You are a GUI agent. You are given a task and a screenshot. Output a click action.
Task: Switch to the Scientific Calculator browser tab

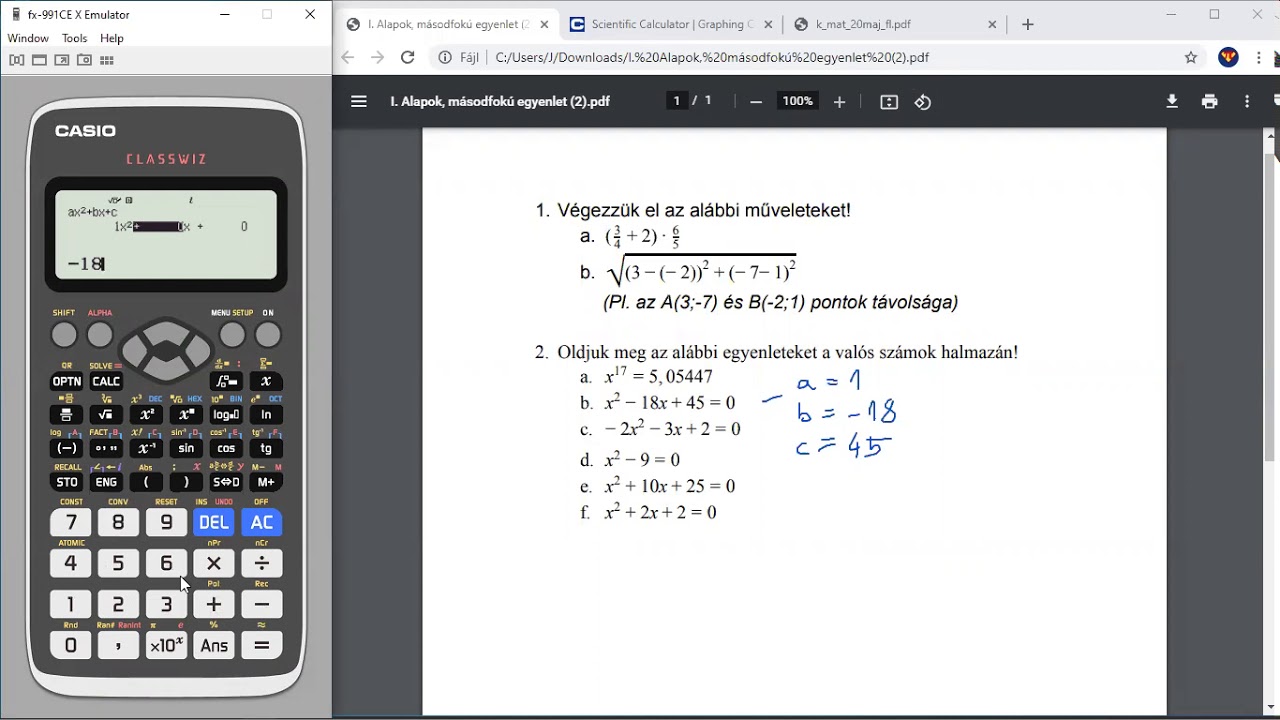672,24
